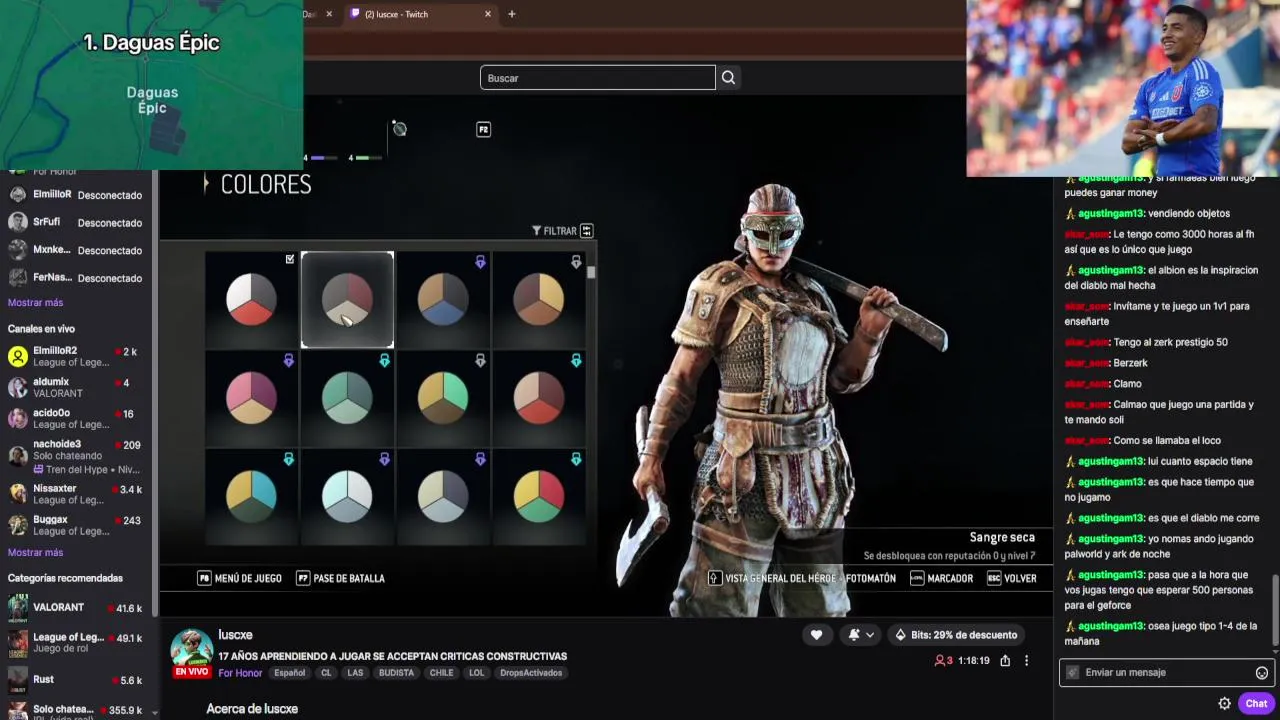Open the notification bell dropdown
Viewport: 1280px width, 720px height.
pos(861,635)
